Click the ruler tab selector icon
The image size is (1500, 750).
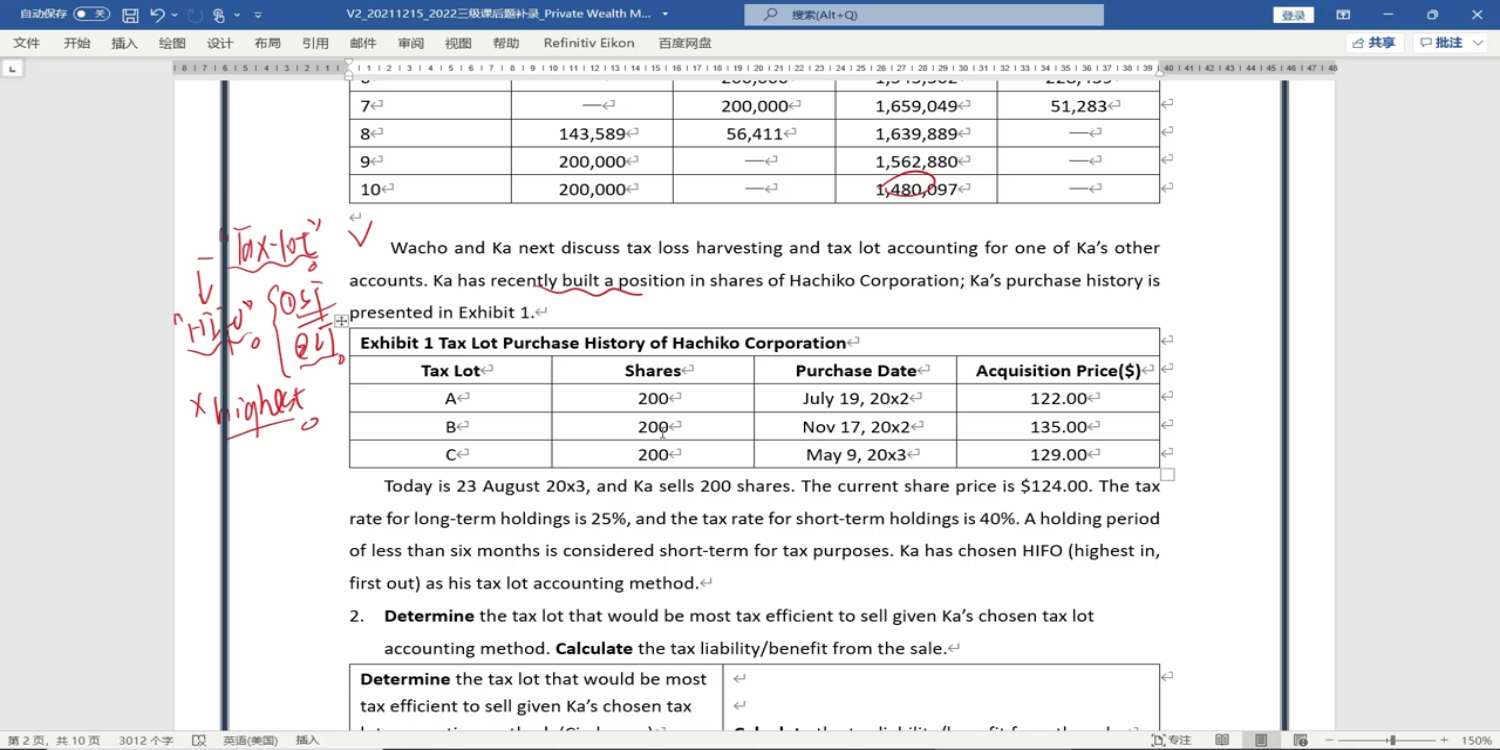[x=12, y=68]
